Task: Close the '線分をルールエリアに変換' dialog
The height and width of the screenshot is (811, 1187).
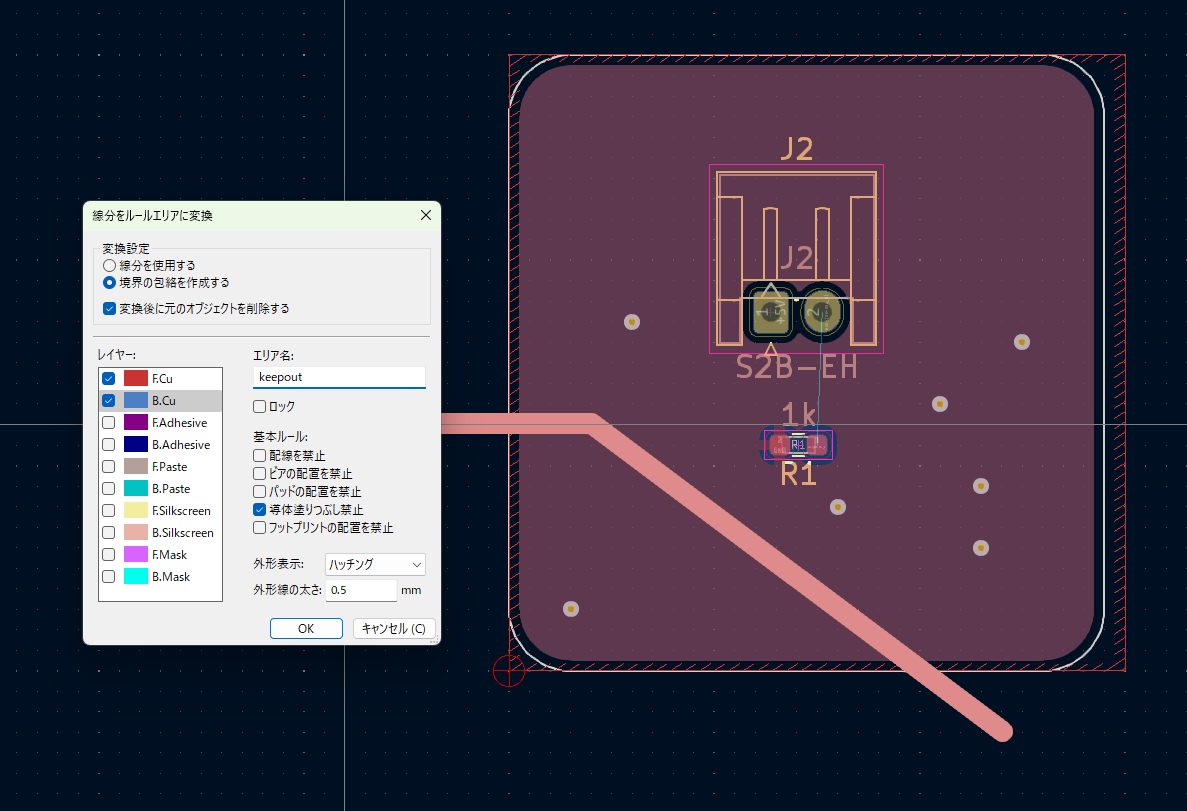Action: 425,216
